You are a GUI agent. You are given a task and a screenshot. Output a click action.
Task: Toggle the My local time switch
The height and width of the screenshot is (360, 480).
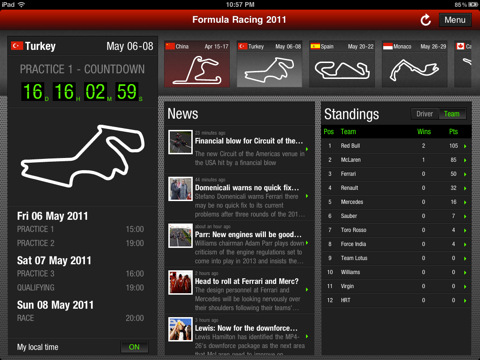[134, 347]
